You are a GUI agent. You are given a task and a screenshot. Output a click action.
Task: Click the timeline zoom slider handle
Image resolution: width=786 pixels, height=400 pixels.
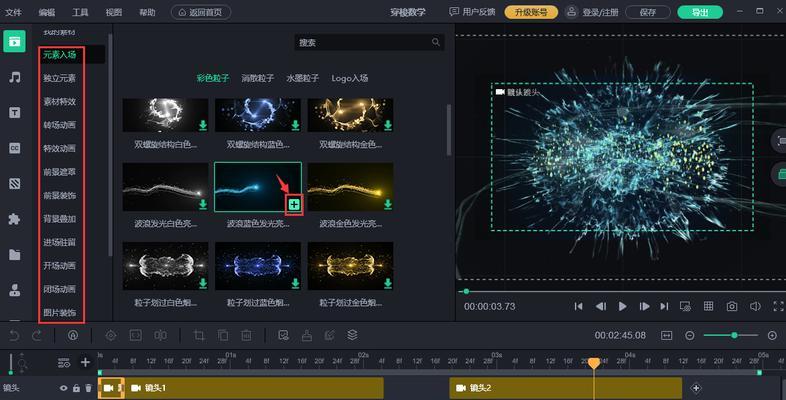tap(734, 335)
